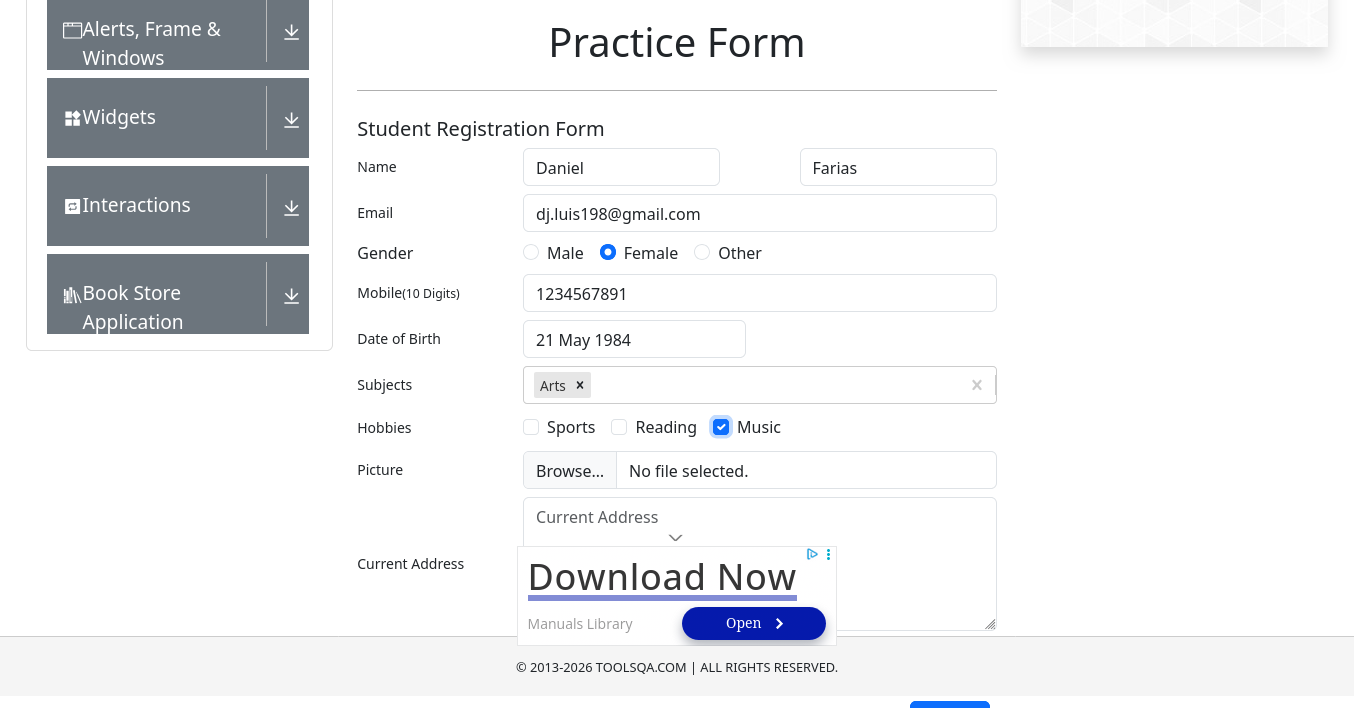Clear all subjects with the X icon
The width and height of the screenshot is (1366, 708).
pyautogui.click(x=977, y=385)
